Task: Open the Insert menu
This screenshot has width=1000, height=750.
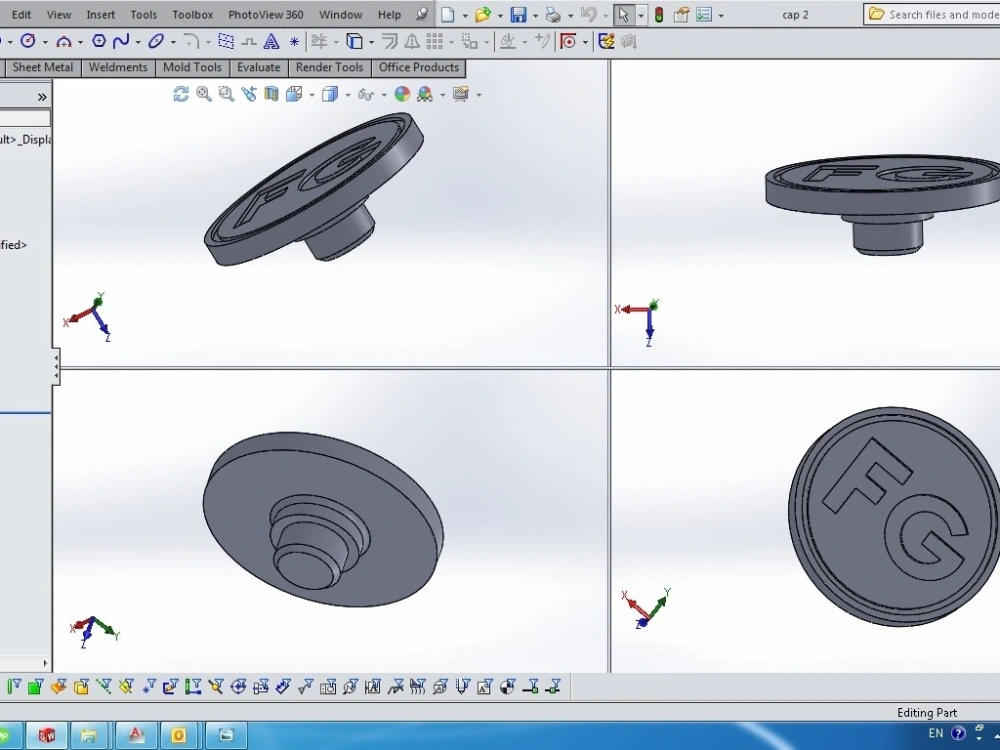Action: point(101,15)
